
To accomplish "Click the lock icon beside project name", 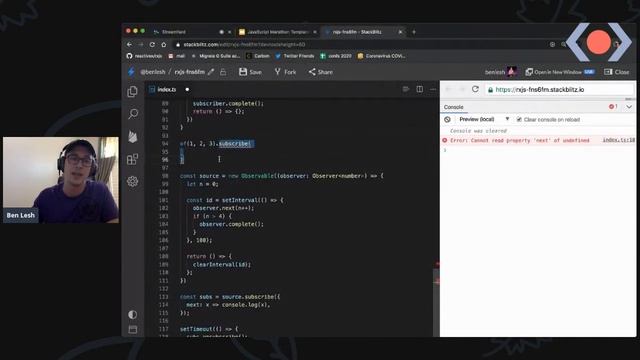I will pos(223,72).
